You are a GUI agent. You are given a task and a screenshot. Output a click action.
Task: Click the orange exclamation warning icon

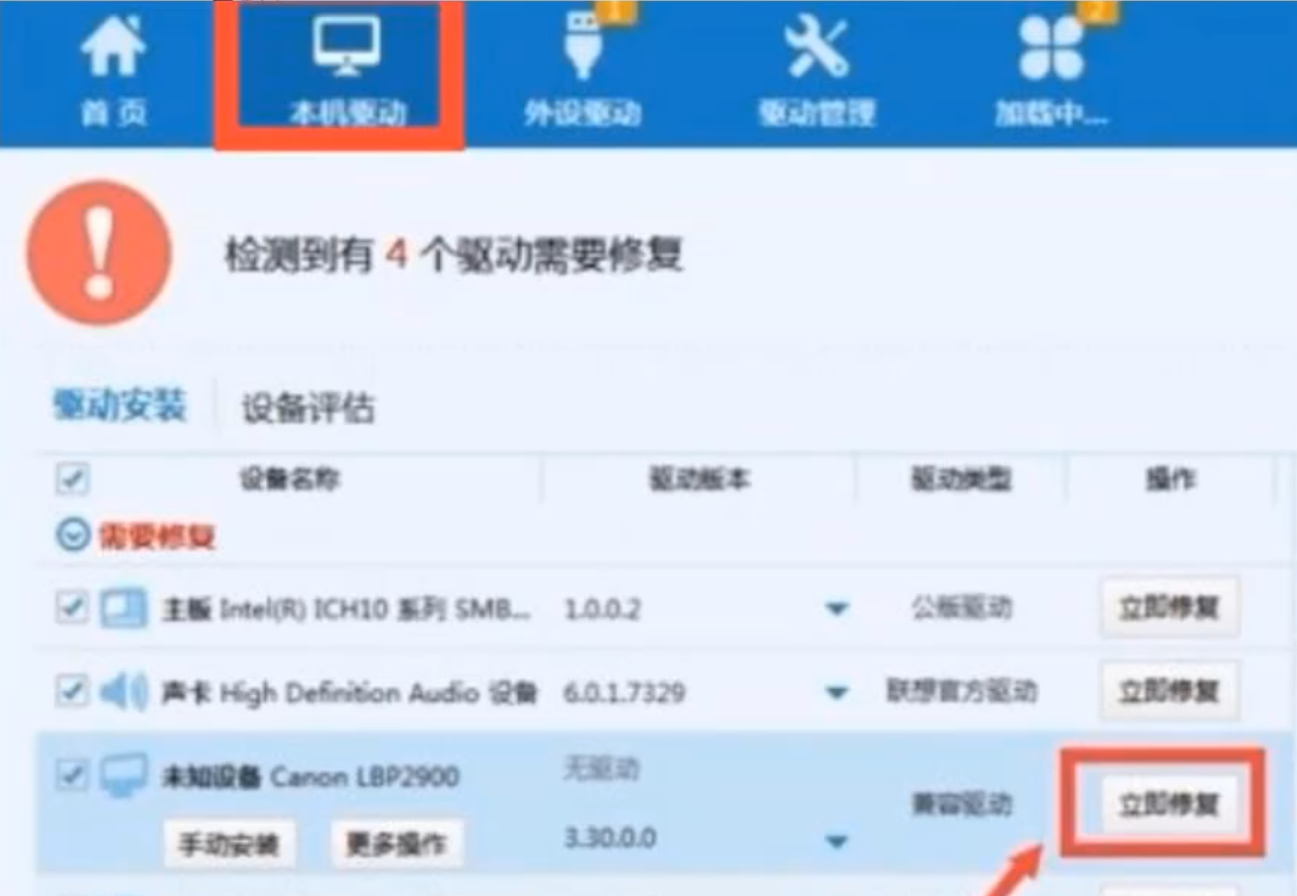99,254
